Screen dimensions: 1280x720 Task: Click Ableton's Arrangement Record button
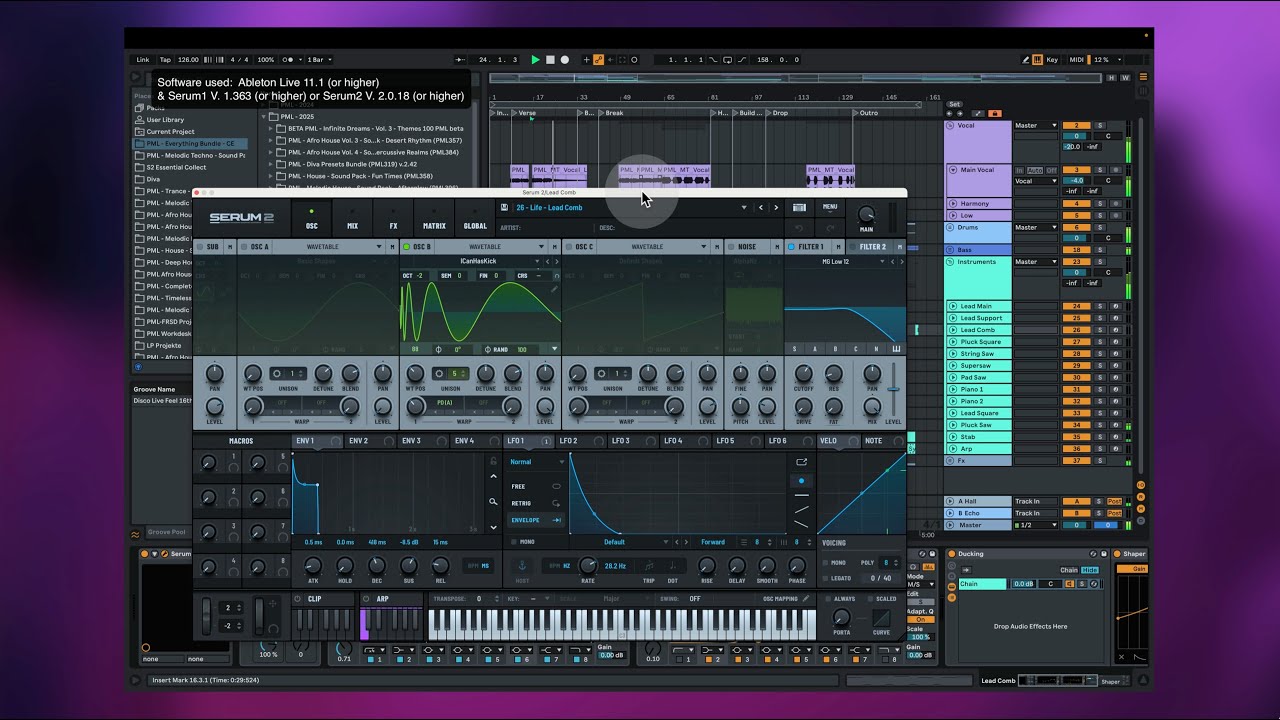click(564, 60)
